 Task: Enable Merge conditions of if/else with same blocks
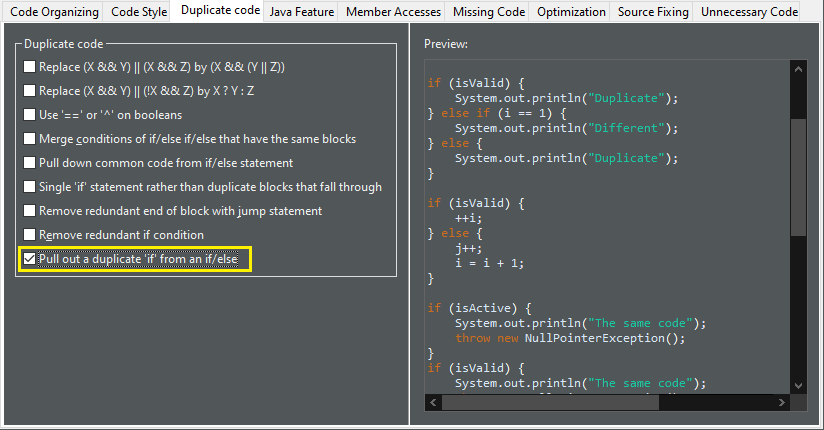pos(29,139)
